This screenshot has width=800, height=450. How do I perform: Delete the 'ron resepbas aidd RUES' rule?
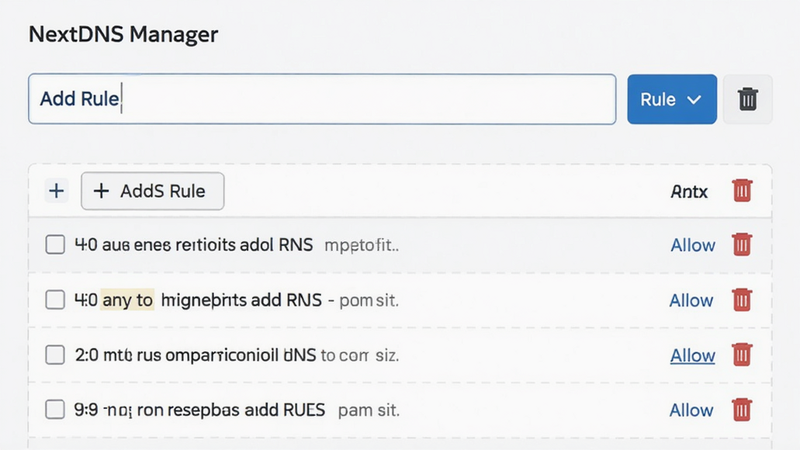click(742, 409)
